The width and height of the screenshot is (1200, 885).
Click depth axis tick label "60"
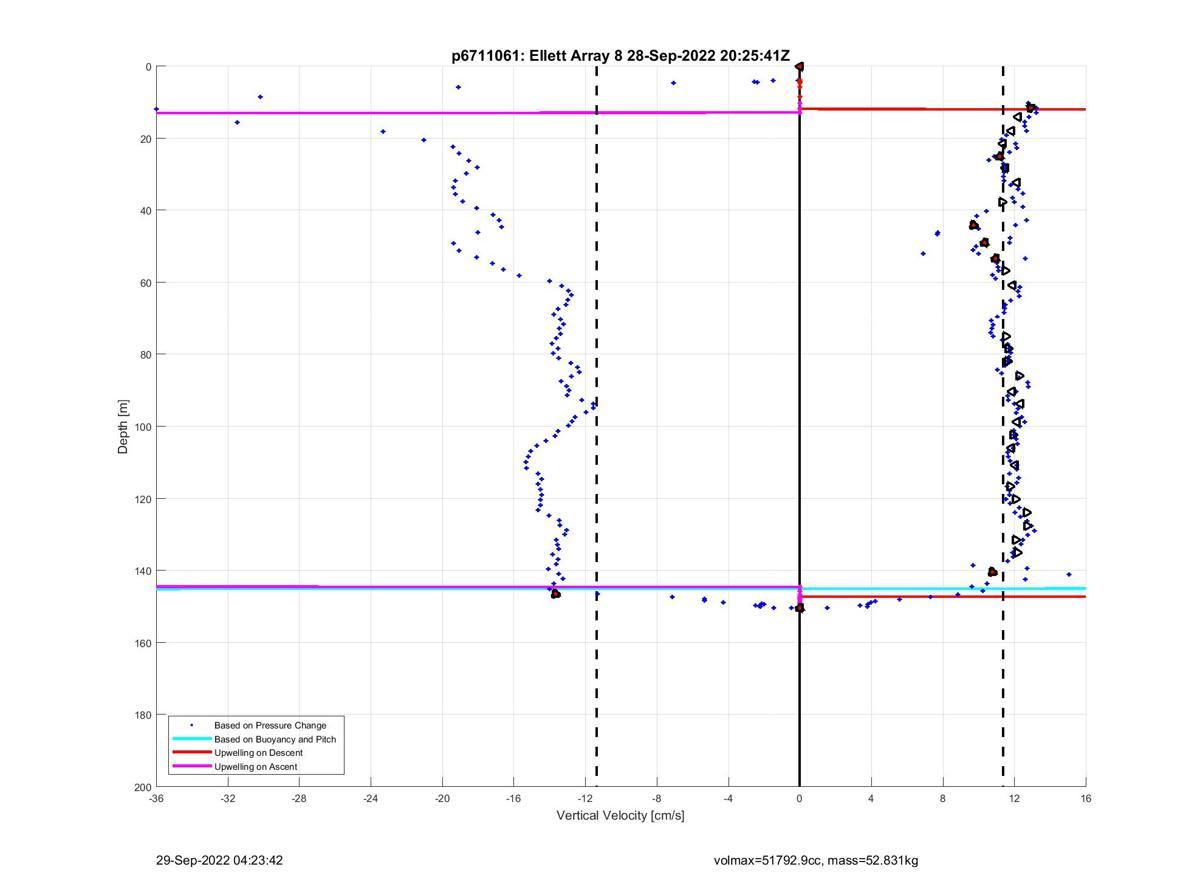(x=146, y=283)
